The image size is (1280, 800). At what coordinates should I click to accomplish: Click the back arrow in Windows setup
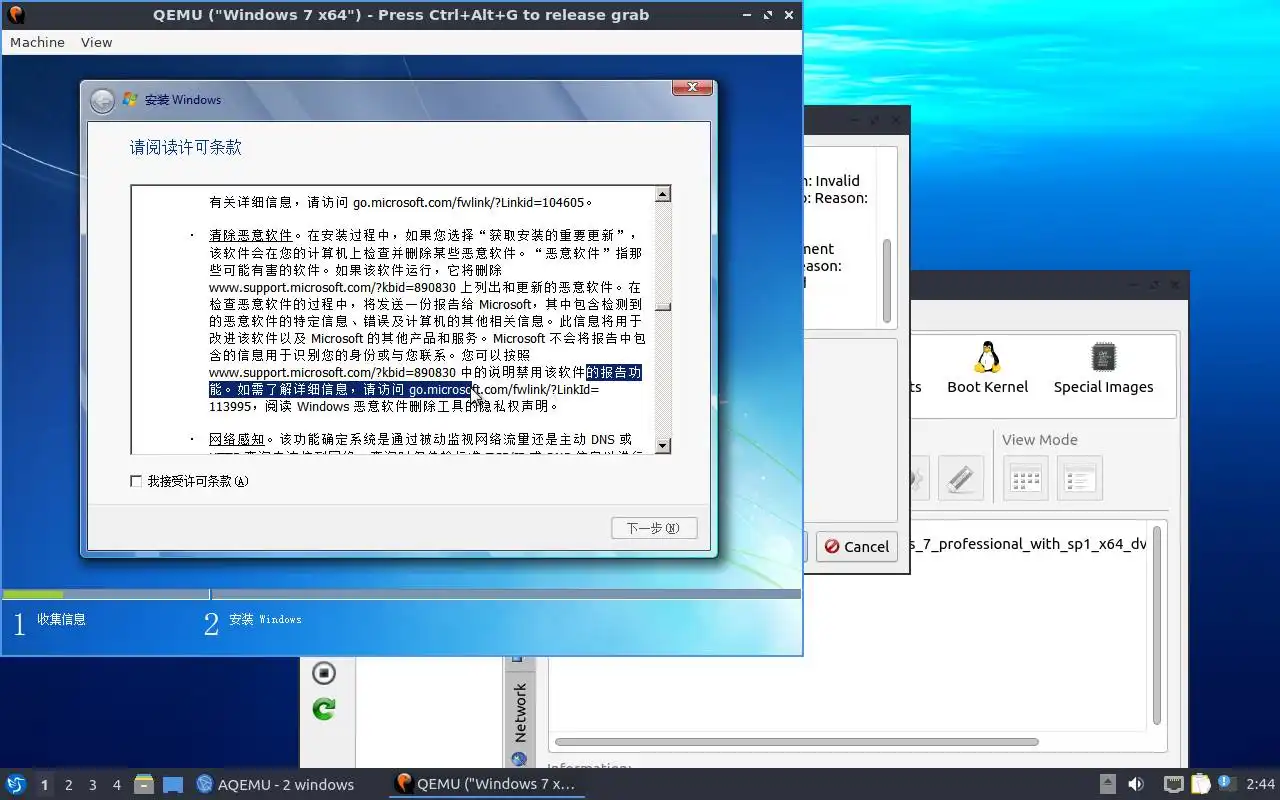coord(102,101)
